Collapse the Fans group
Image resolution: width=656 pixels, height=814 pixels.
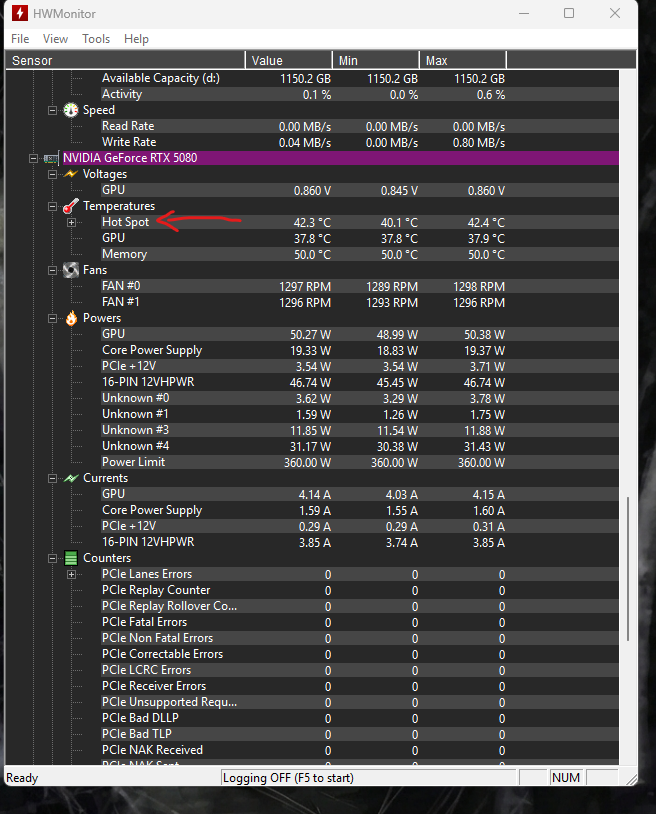[52, 270]
